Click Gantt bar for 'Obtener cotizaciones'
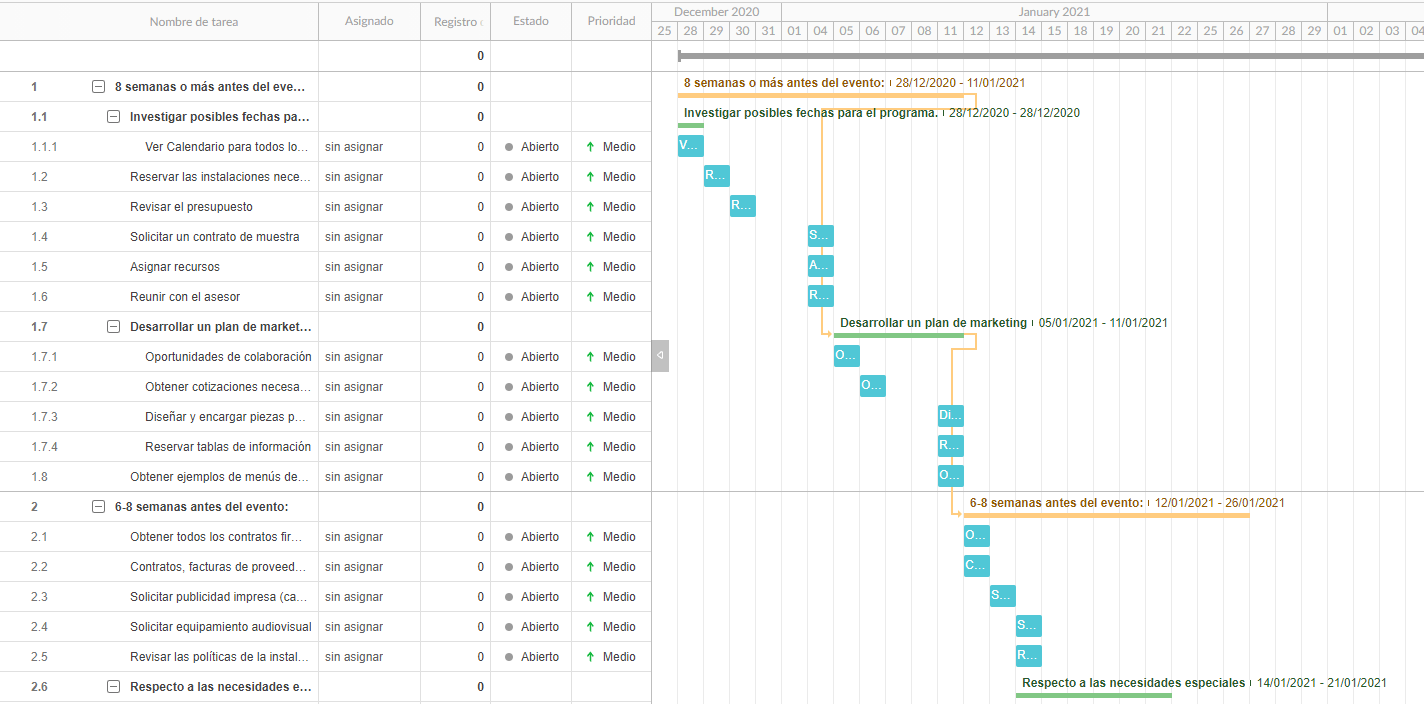This screenshot has width=1424, height=704. [873, 386]
